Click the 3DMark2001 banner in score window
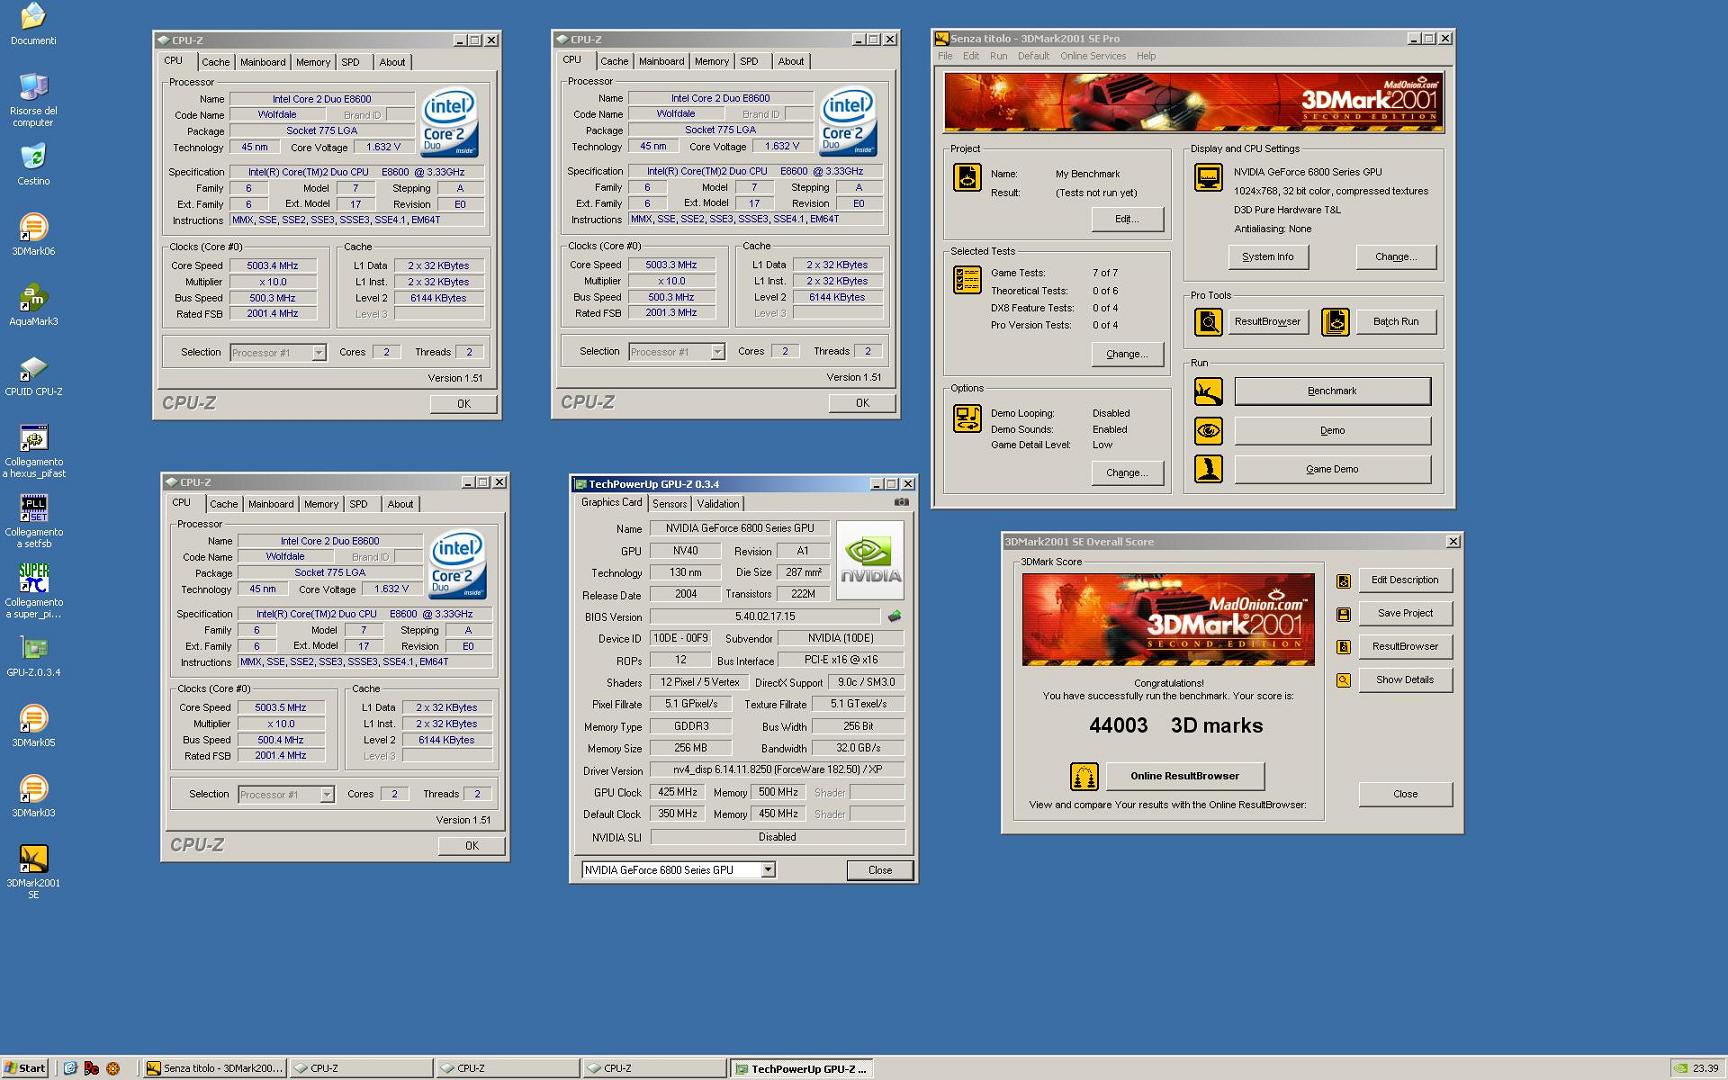Viewport: 1728px width, 1080px height. click(1168, 620)
